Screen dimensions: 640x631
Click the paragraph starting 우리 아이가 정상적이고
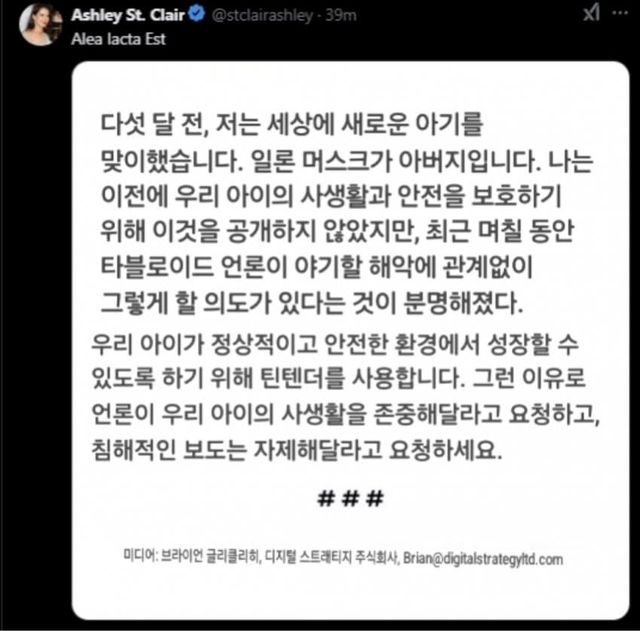pyautogui.click(x=345, y=398)
